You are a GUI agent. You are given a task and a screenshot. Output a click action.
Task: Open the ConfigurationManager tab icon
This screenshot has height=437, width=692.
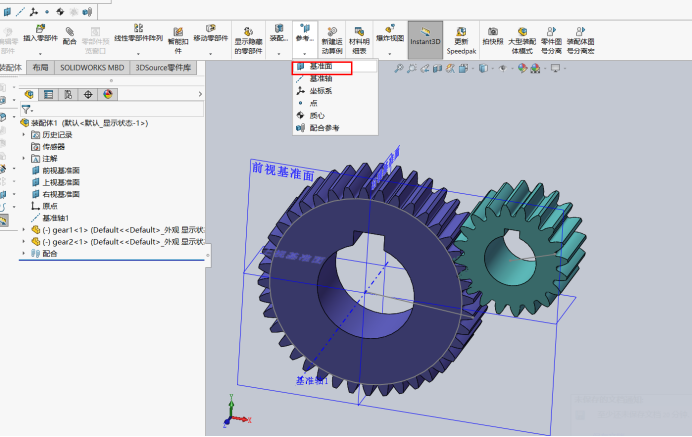pyautogui.click(x=68, y=94)
